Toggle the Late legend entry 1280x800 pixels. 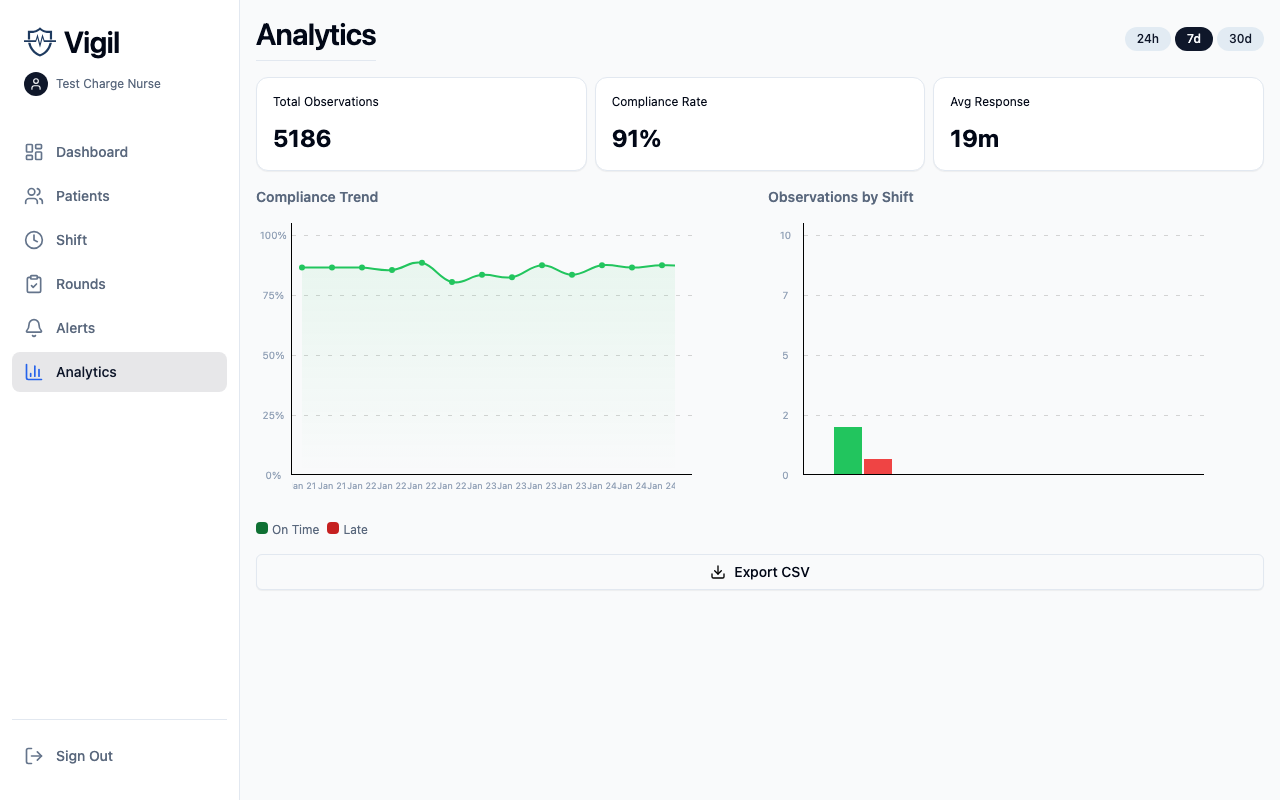[x=347, y=529]
